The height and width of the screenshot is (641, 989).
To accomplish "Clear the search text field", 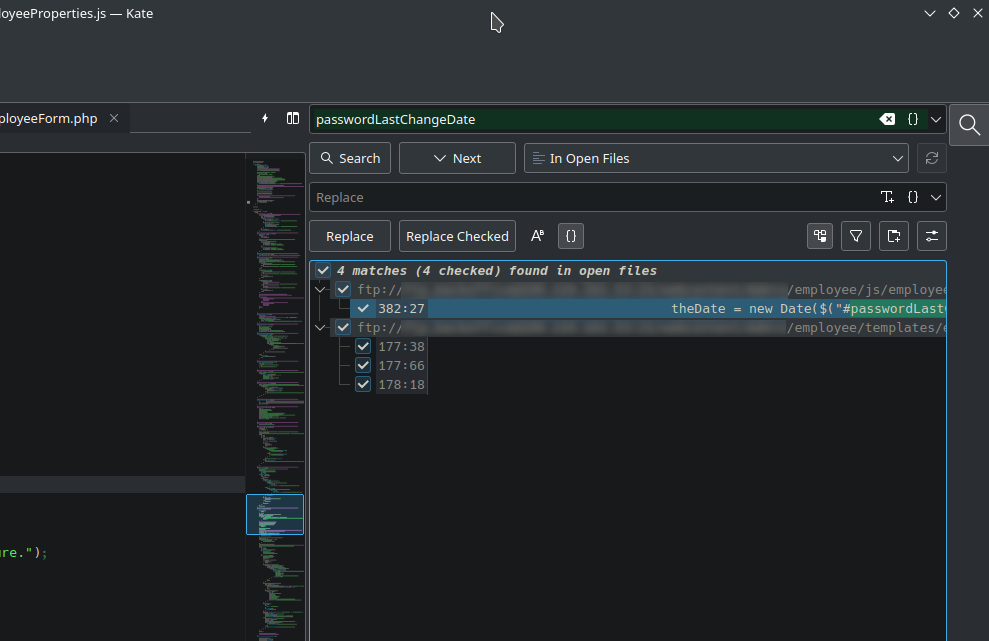I will (887, 119).
